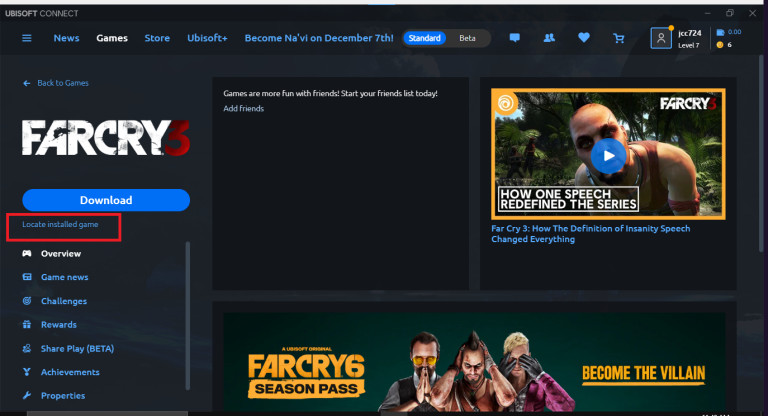
Task: Open Challenges in the sidebar
Action: tap(63, 301)
